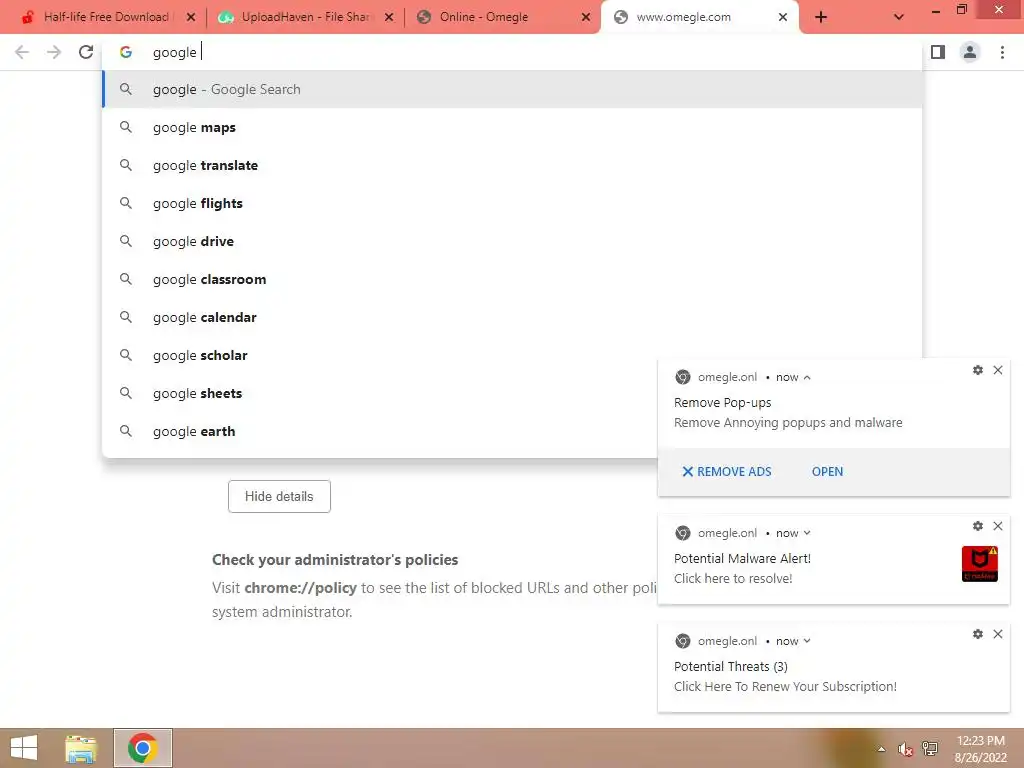This screenshot has width=1024, height=768.
Task: Click Chrome icon on Remove Pop-ups notification
Action: click(682, 377)
